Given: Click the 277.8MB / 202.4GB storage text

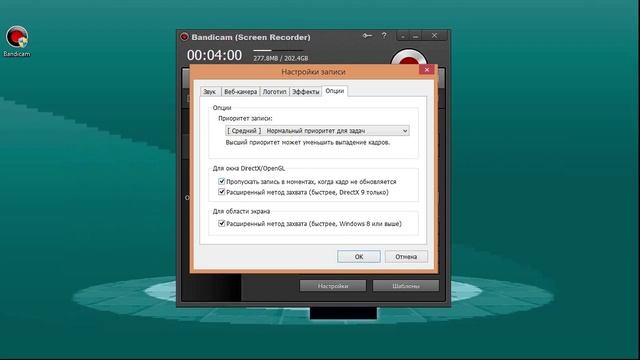Looking at the screenshot, I should [281, 58].
